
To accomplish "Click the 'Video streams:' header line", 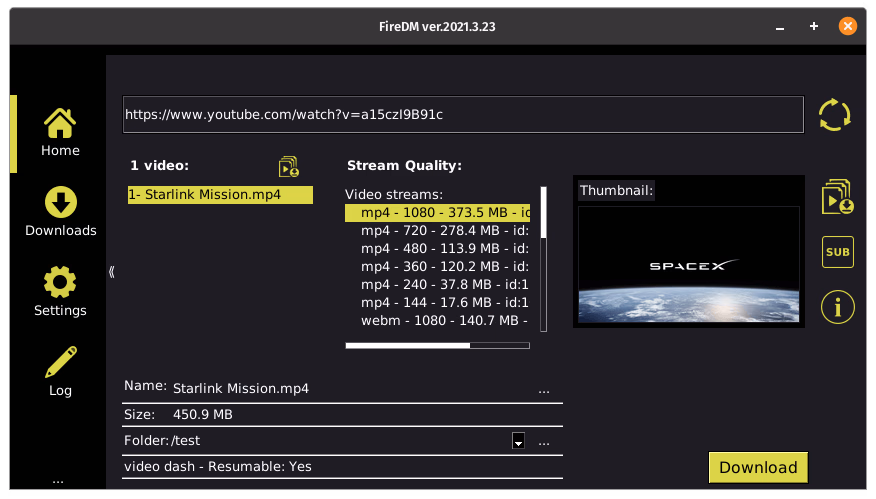I will point(394,194).
